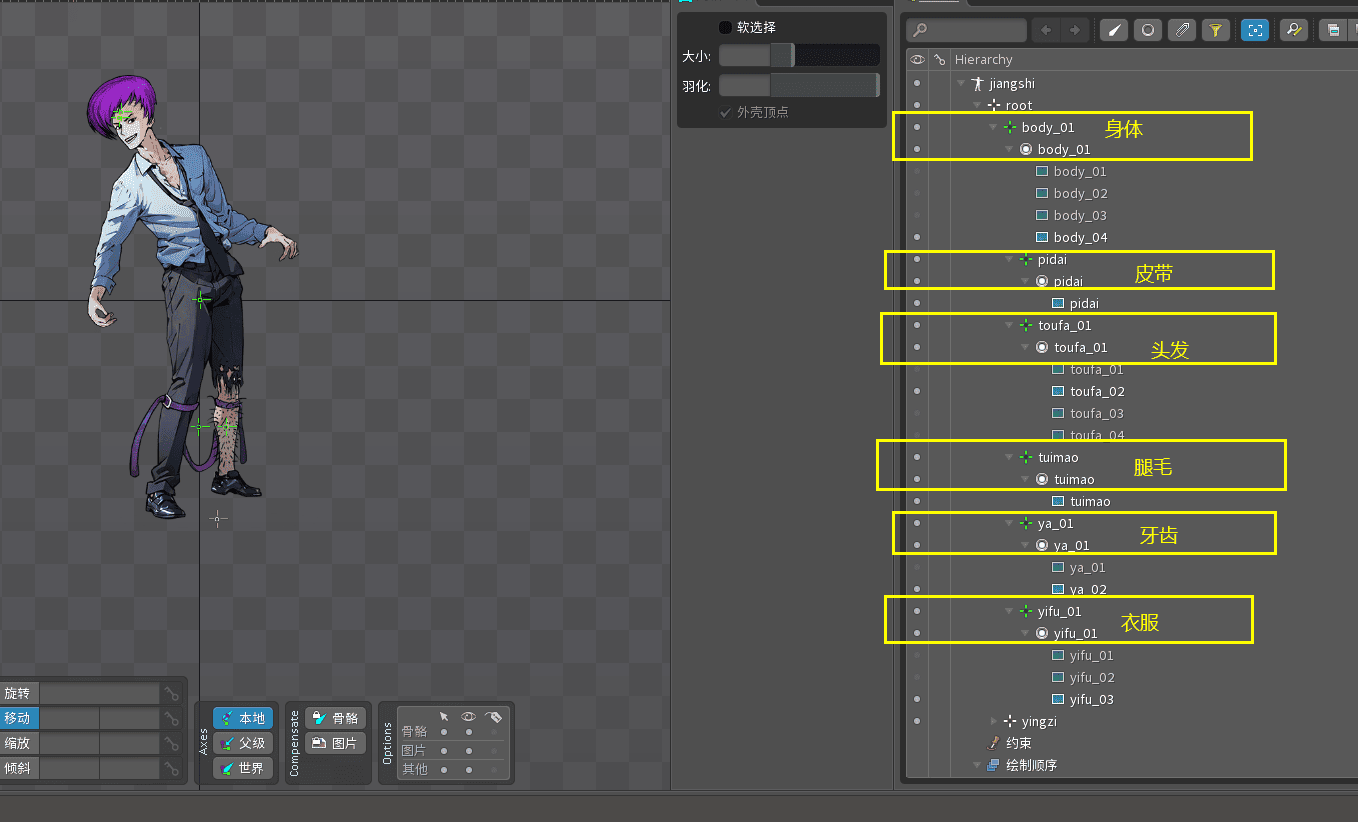This screenshot has width=1358, height=822.
Task: Click the 大小 size slider
Action: coord(798,55)
